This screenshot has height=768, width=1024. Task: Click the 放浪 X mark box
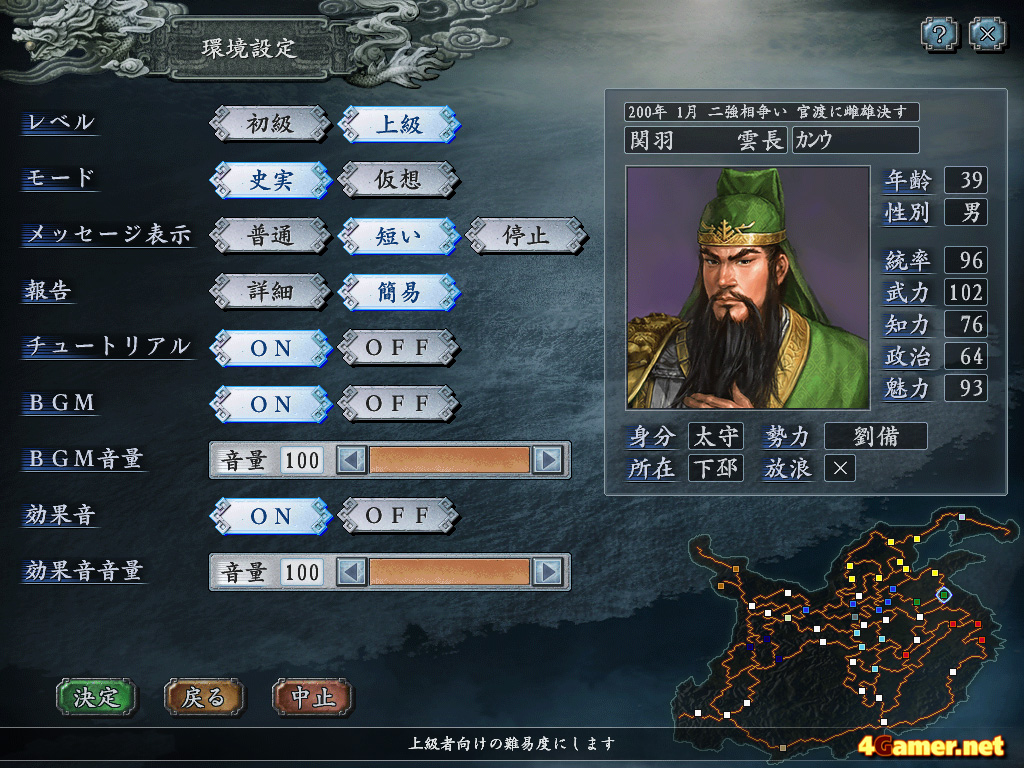point(840,468)
